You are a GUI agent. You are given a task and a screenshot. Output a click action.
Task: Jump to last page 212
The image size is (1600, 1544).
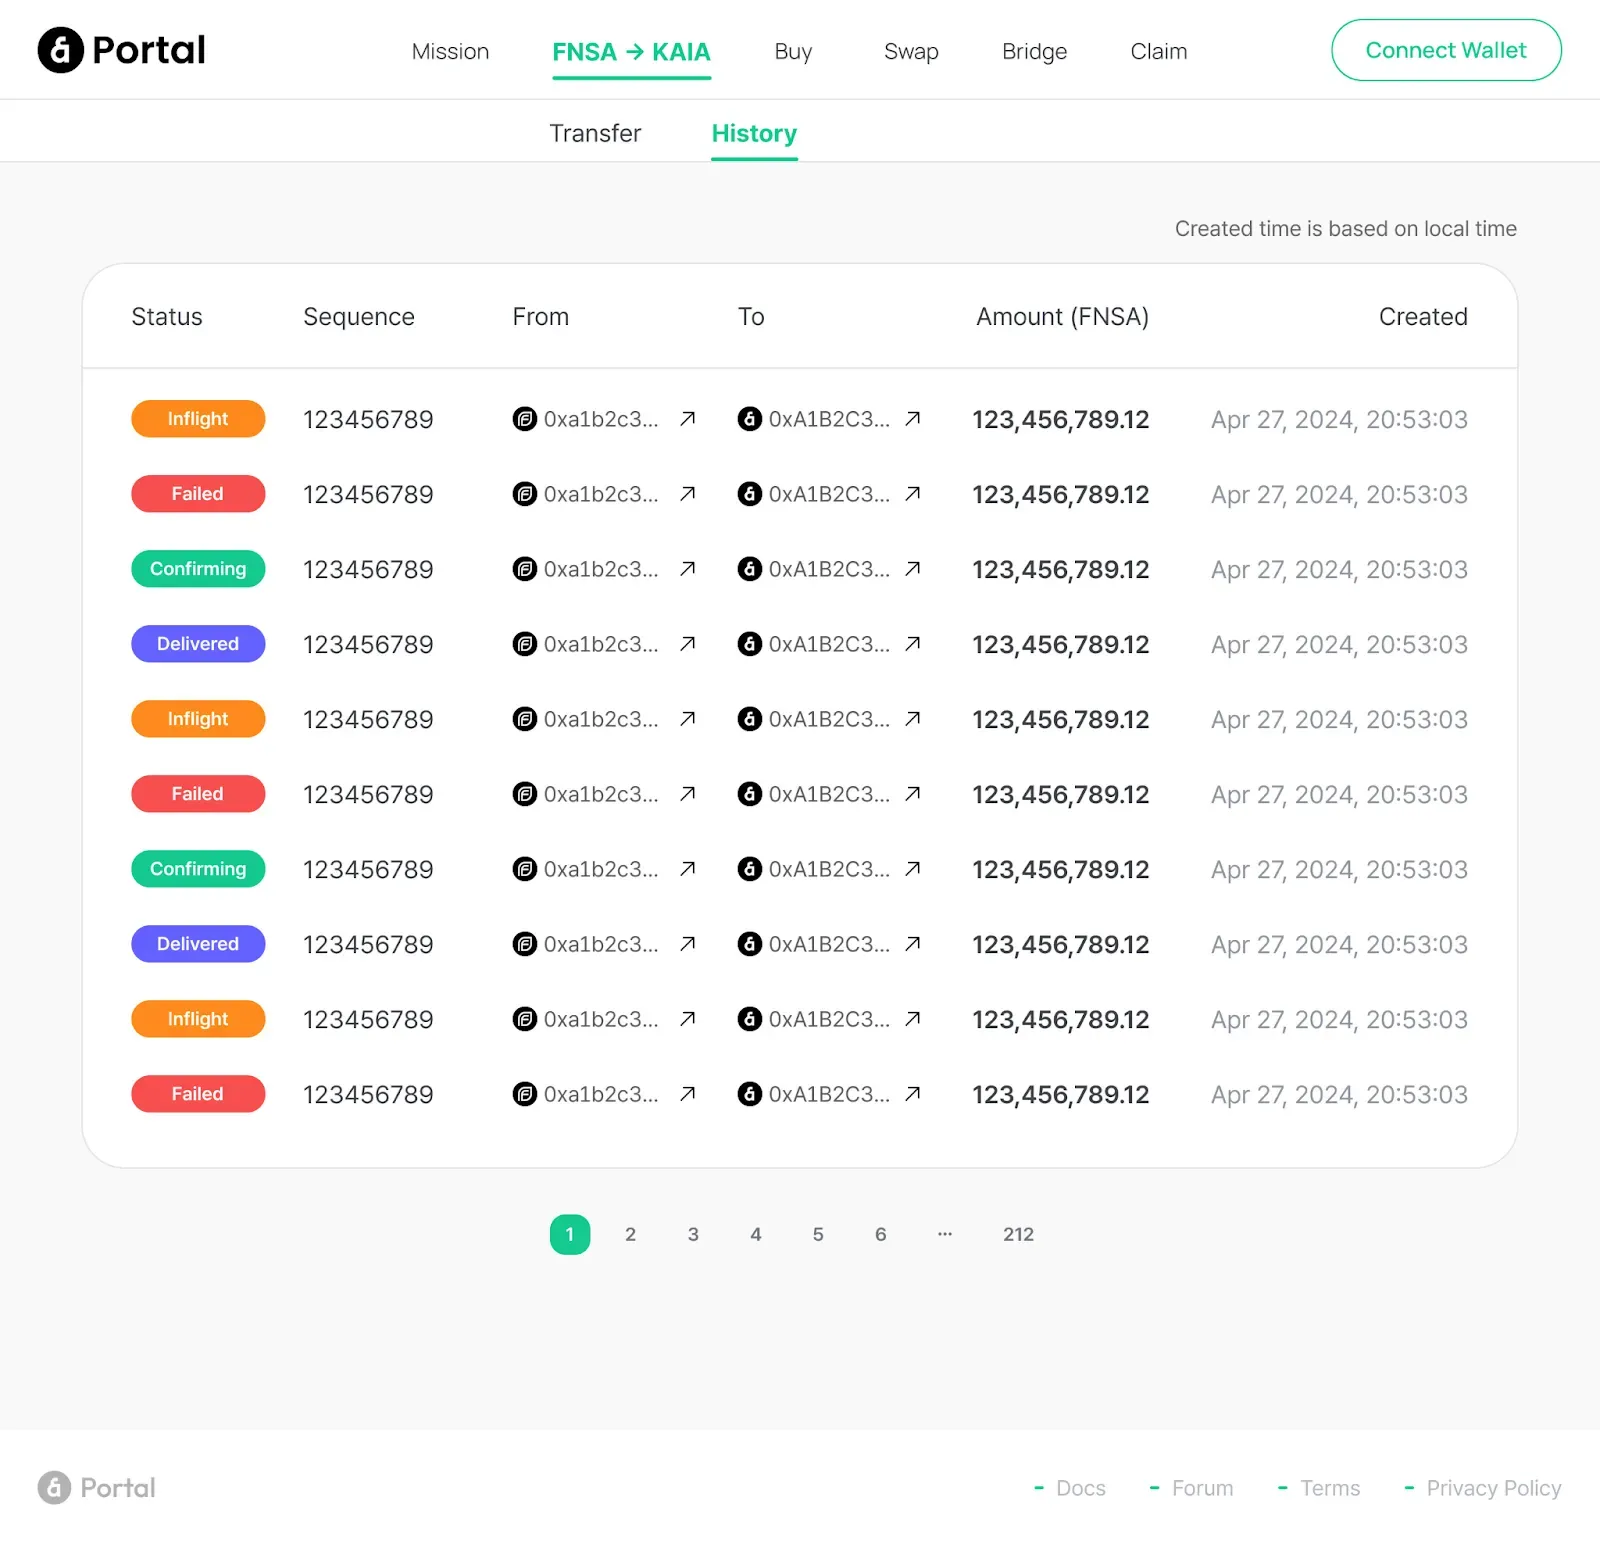[x=1018, y=1234]
